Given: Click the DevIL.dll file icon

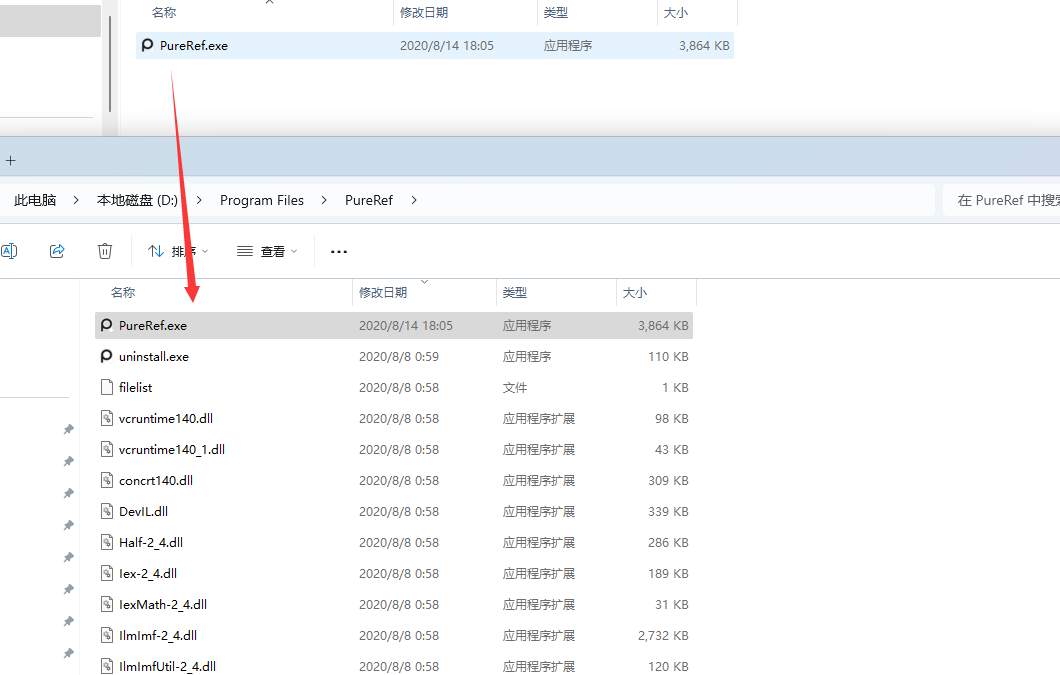Looking at the screenshot, I should click(106, 512).
